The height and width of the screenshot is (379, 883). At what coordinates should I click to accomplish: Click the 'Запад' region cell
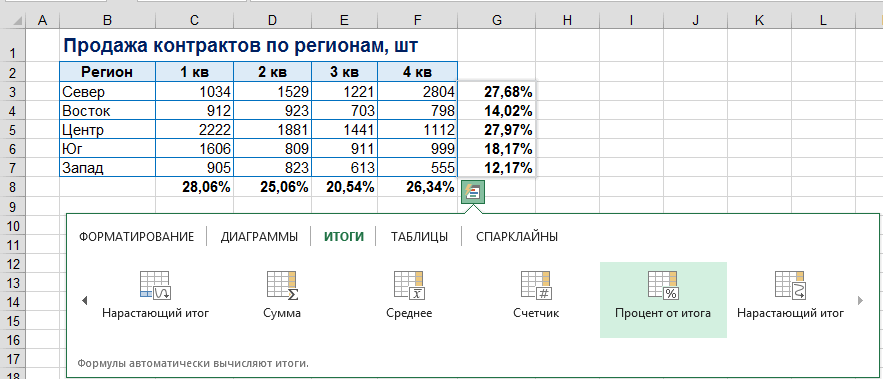click(107, 168)
